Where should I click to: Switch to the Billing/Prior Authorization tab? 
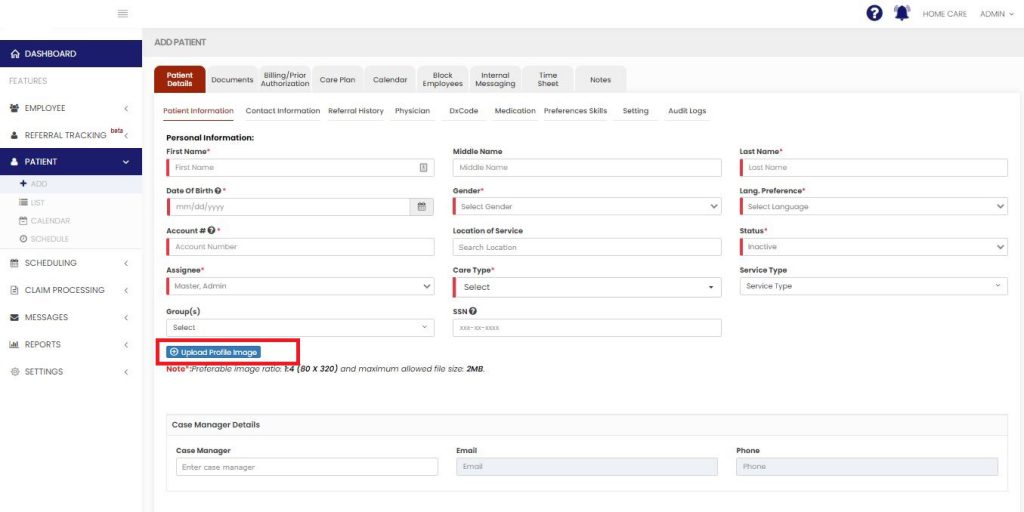285,80
